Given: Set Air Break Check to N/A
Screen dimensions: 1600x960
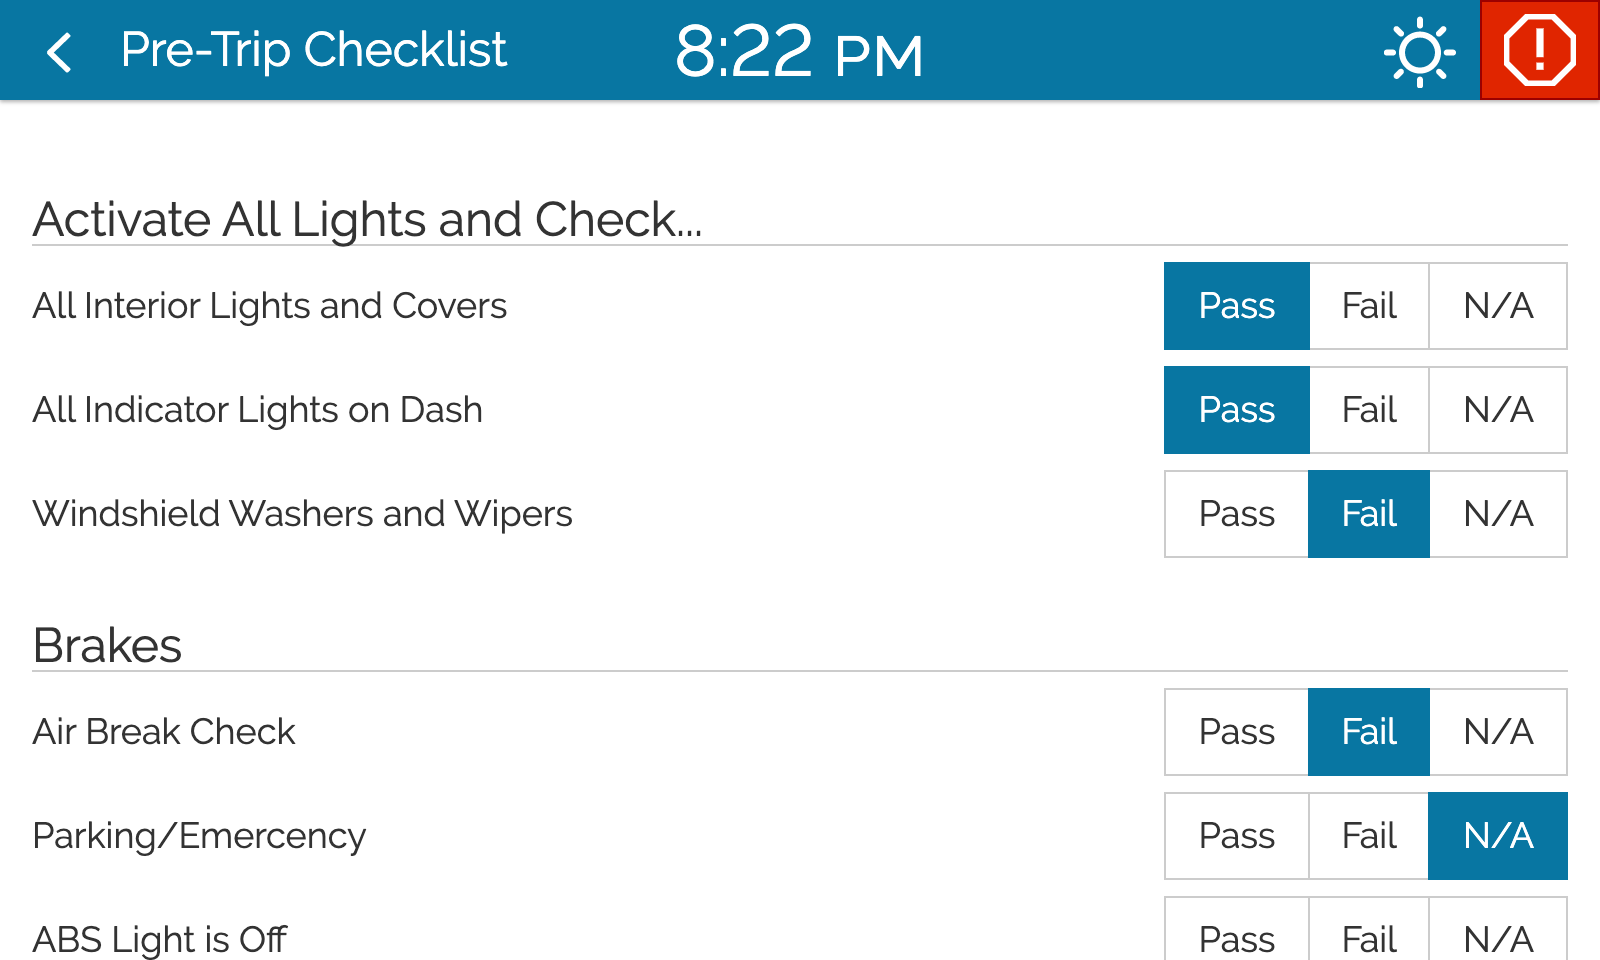Looking at the screenshot, I should click(x=1498, y=732).
